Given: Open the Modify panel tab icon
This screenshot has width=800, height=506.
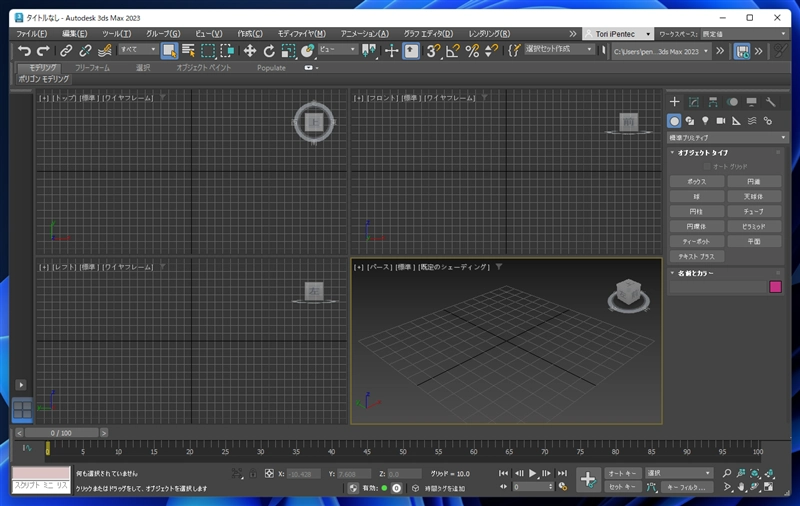Looking at the screenshot, I should point(693,102).
